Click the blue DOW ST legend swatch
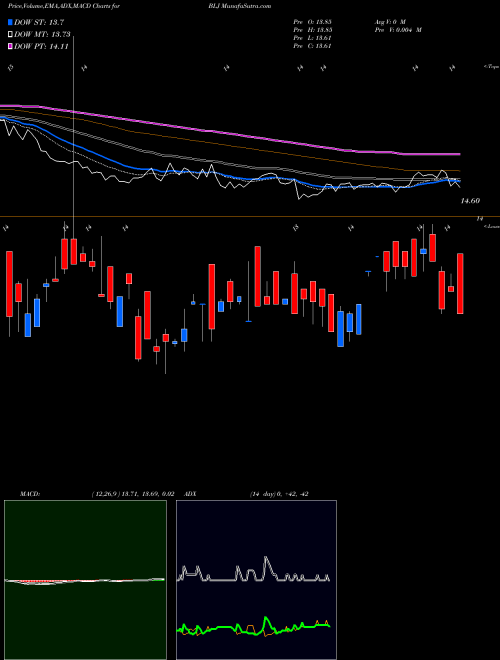The width and height of the screenshot is (500, 660). click(x=11, y=22)
